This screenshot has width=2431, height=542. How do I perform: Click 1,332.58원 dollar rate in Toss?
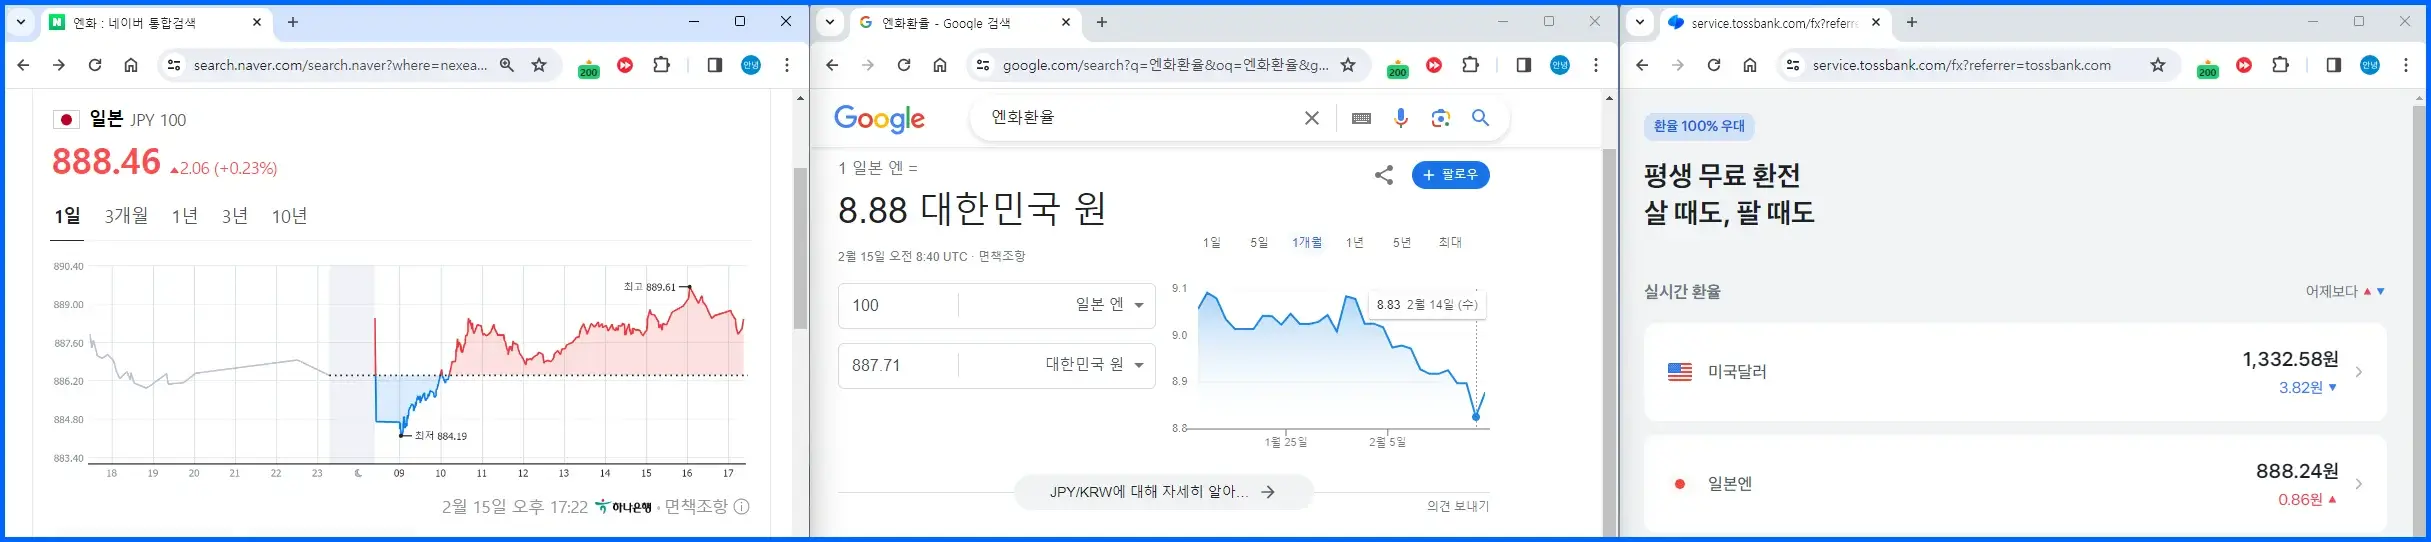2290,359
